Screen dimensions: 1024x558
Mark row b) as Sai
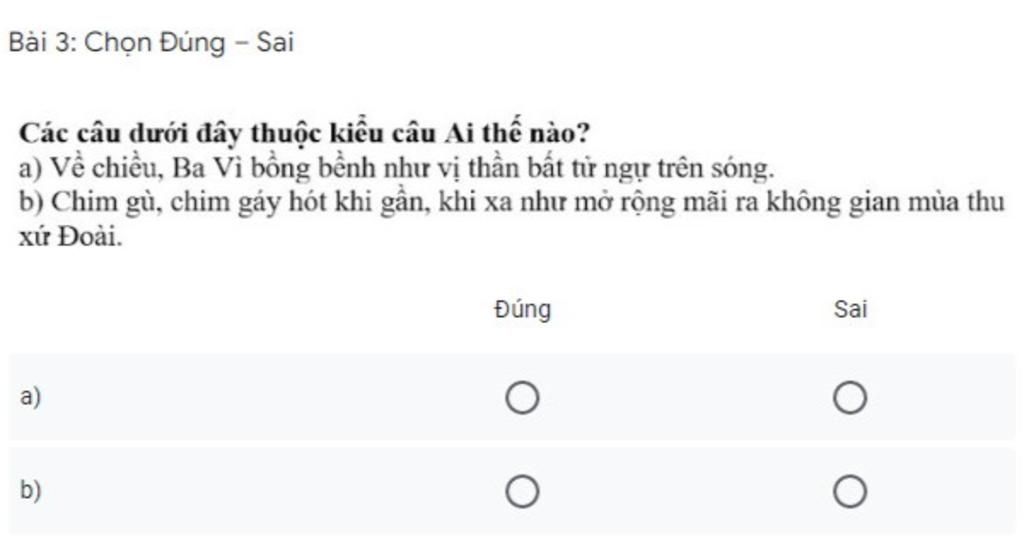[850, 491]
